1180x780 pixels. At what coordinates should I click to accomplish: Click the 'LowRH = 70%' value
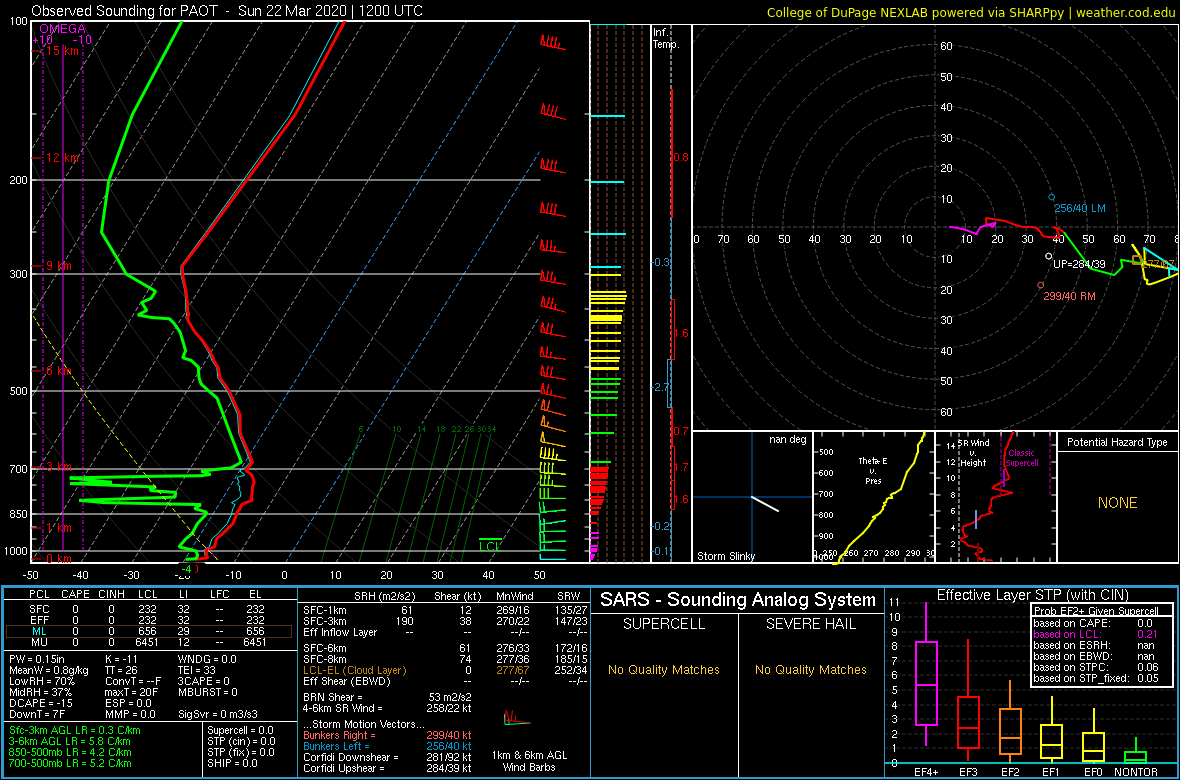(x=41, y=681)
